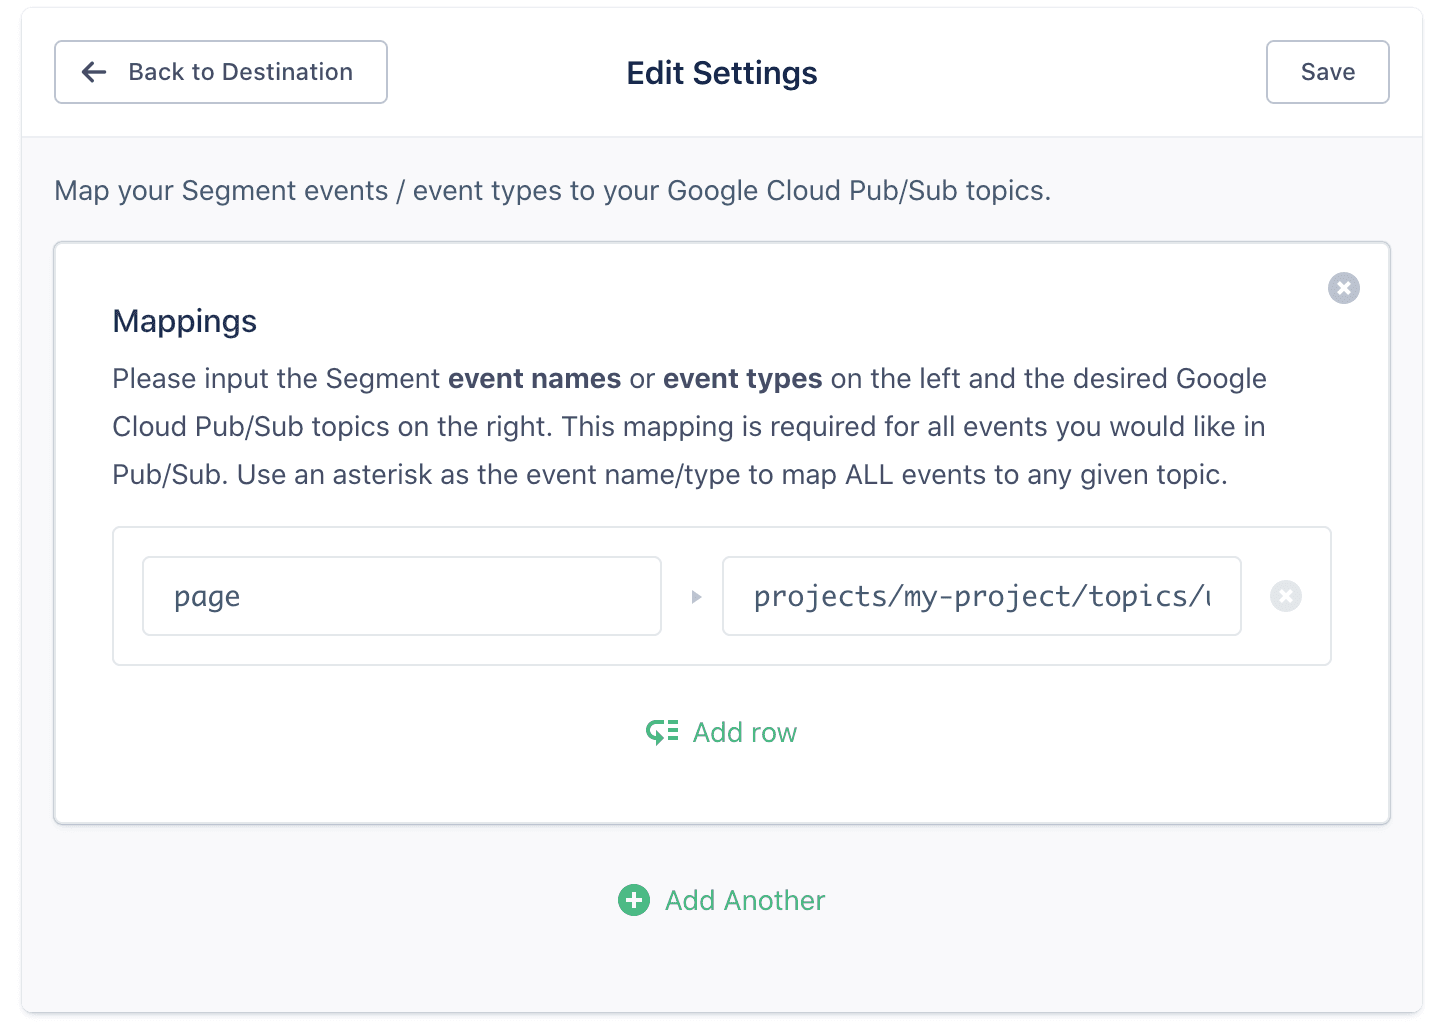Click Add Another to create a new mapping group

745,900
